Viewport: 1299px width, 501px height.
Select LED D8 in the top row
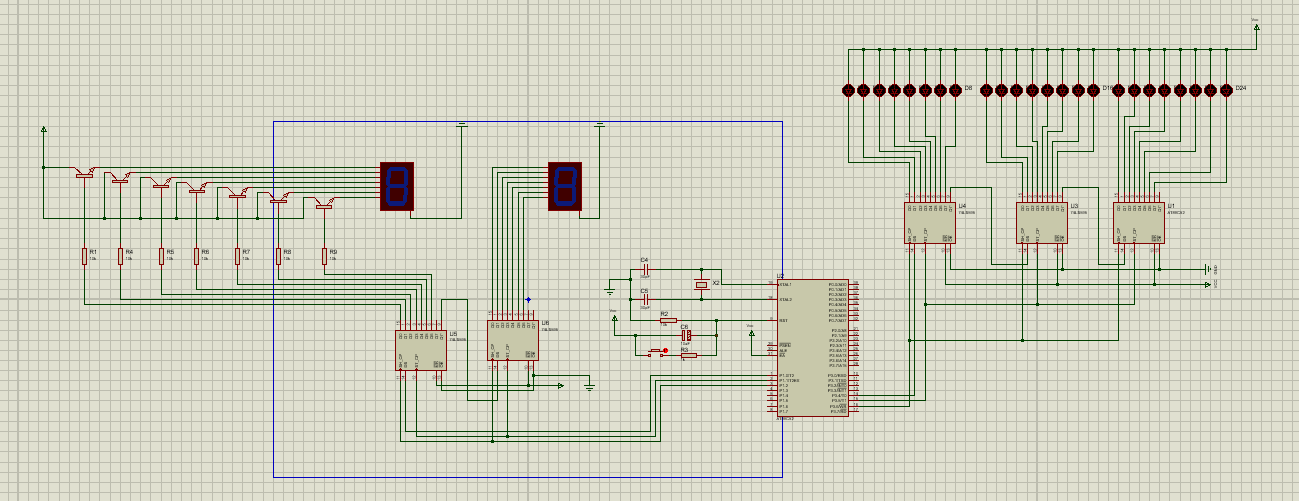pos(955,90)
